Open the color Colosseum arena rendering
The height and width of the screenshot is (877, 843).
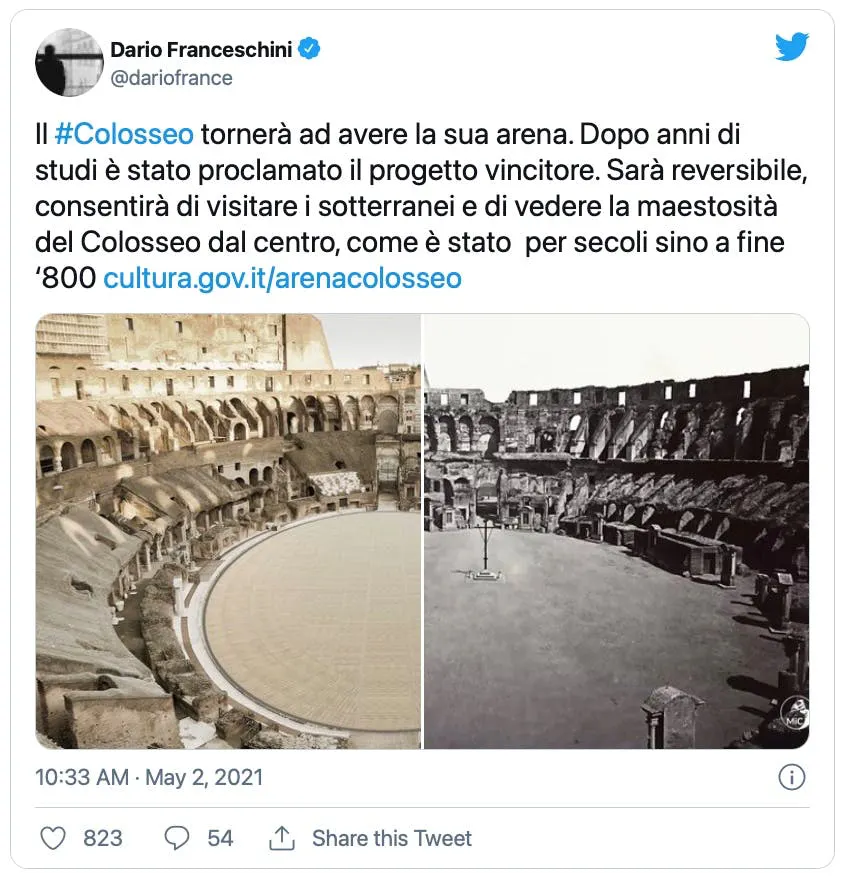point(228,531)
